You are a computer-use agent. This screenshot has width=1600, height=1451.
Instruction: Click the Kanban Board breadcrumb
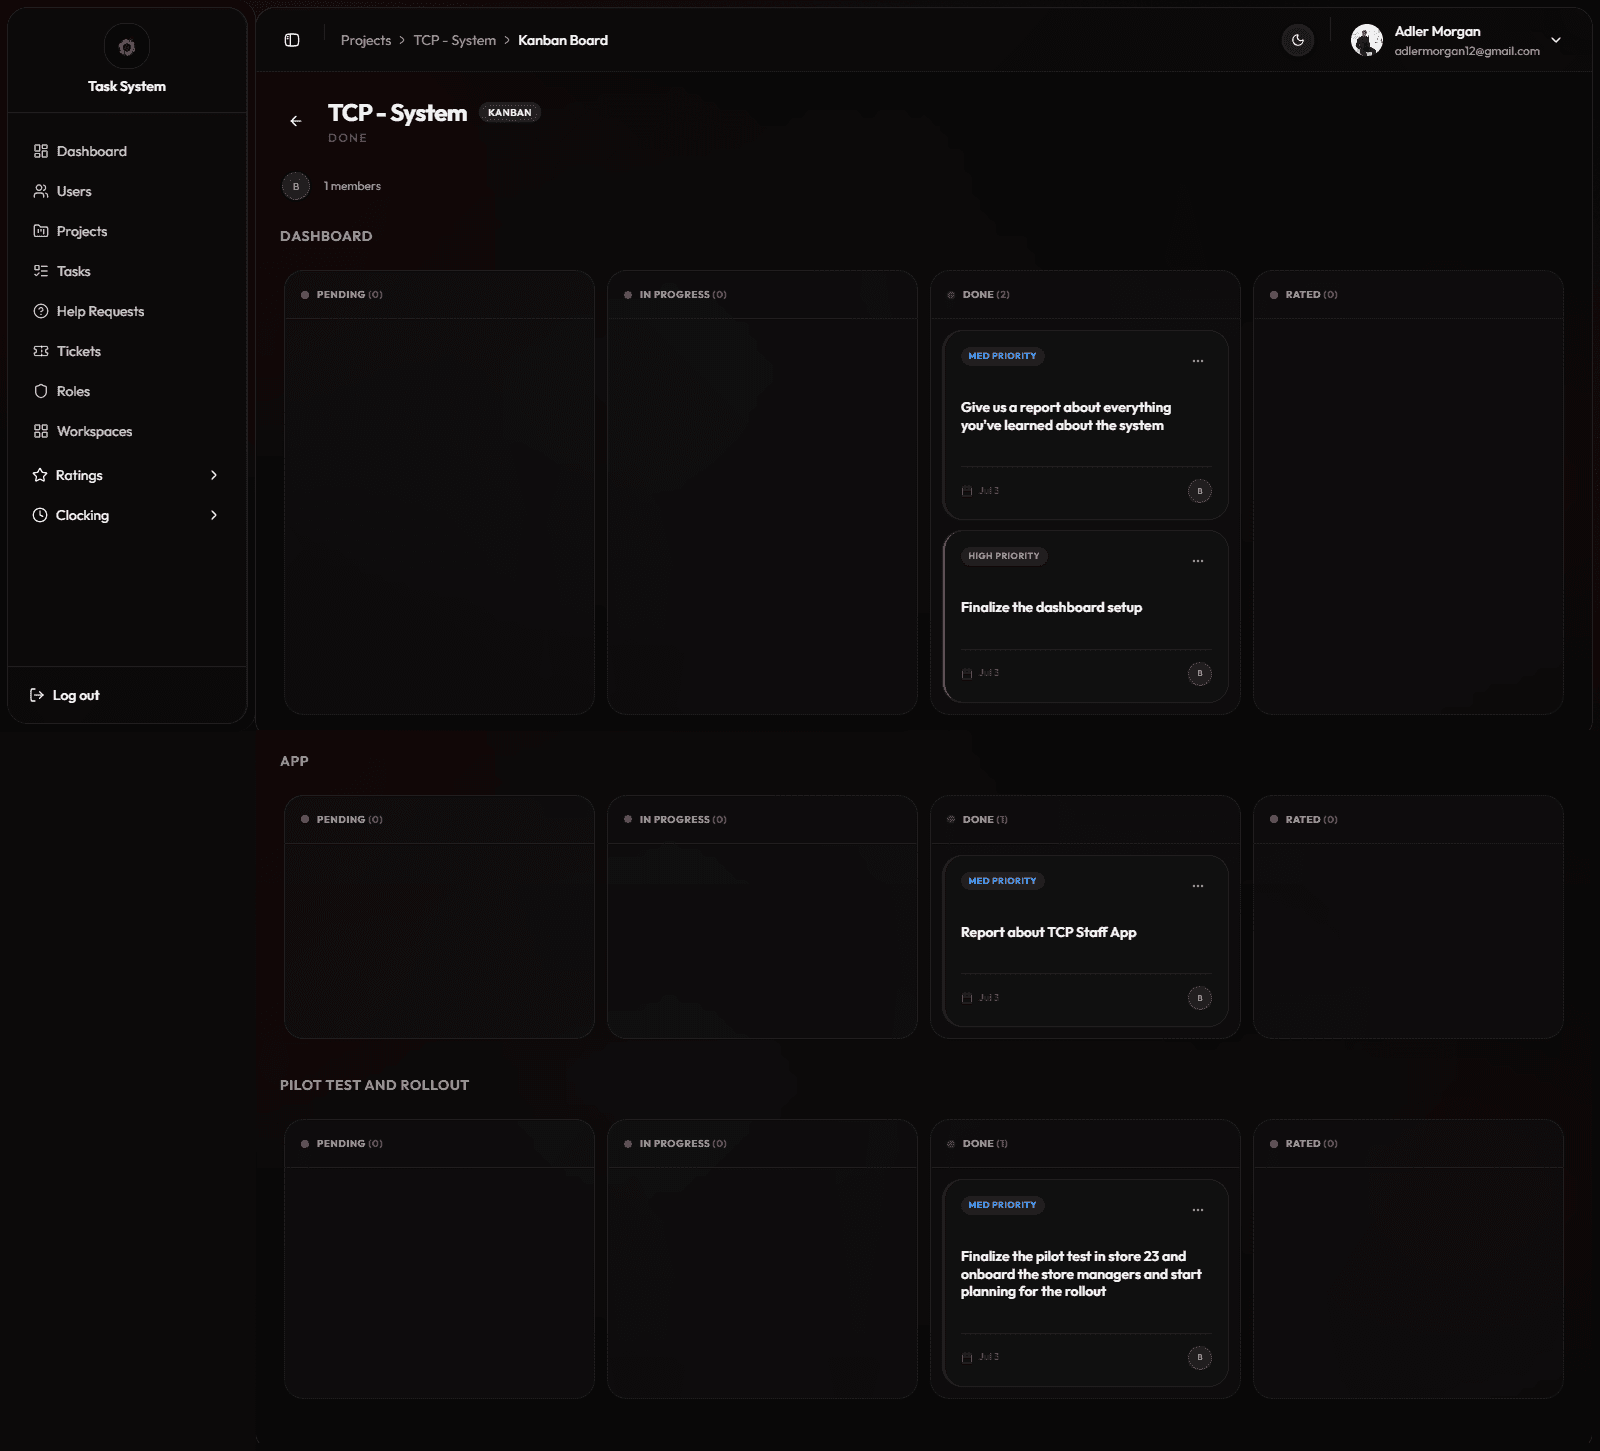point(563,40)
